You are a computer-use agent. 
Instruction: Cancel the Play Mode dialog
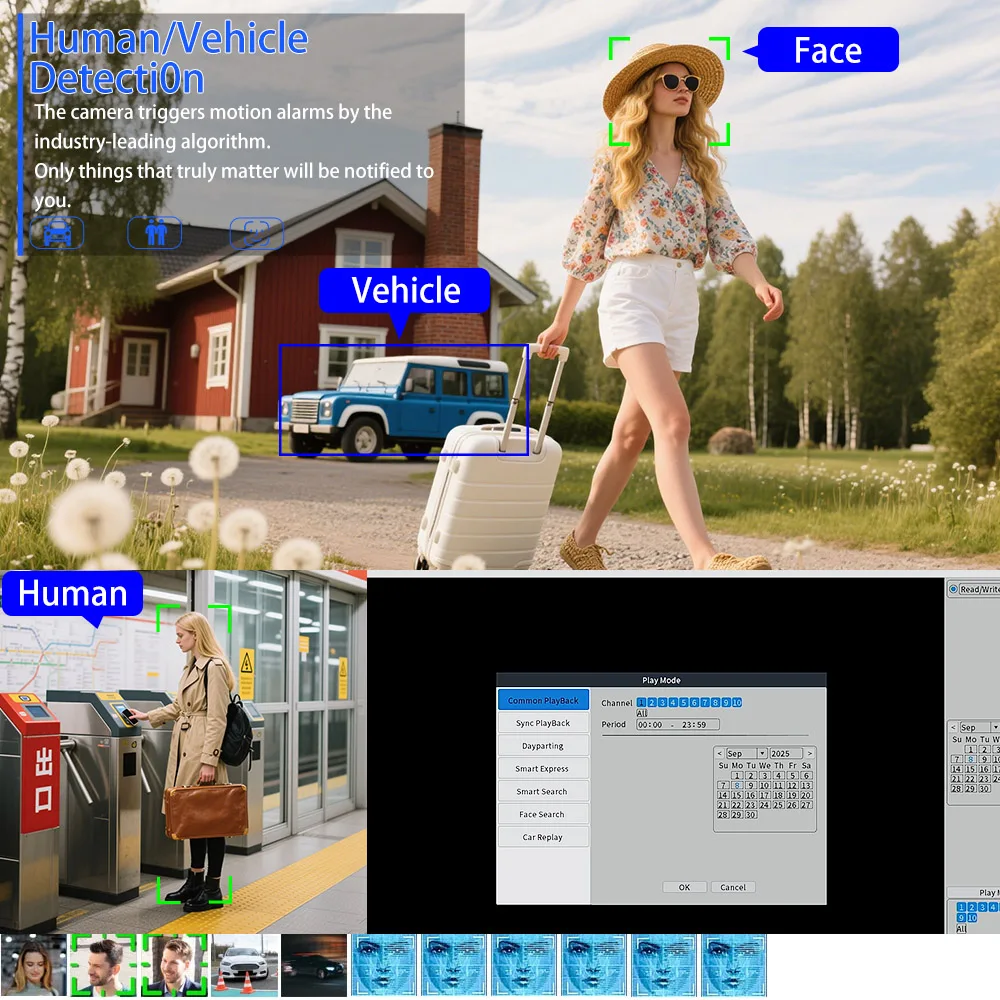point(733,887)
